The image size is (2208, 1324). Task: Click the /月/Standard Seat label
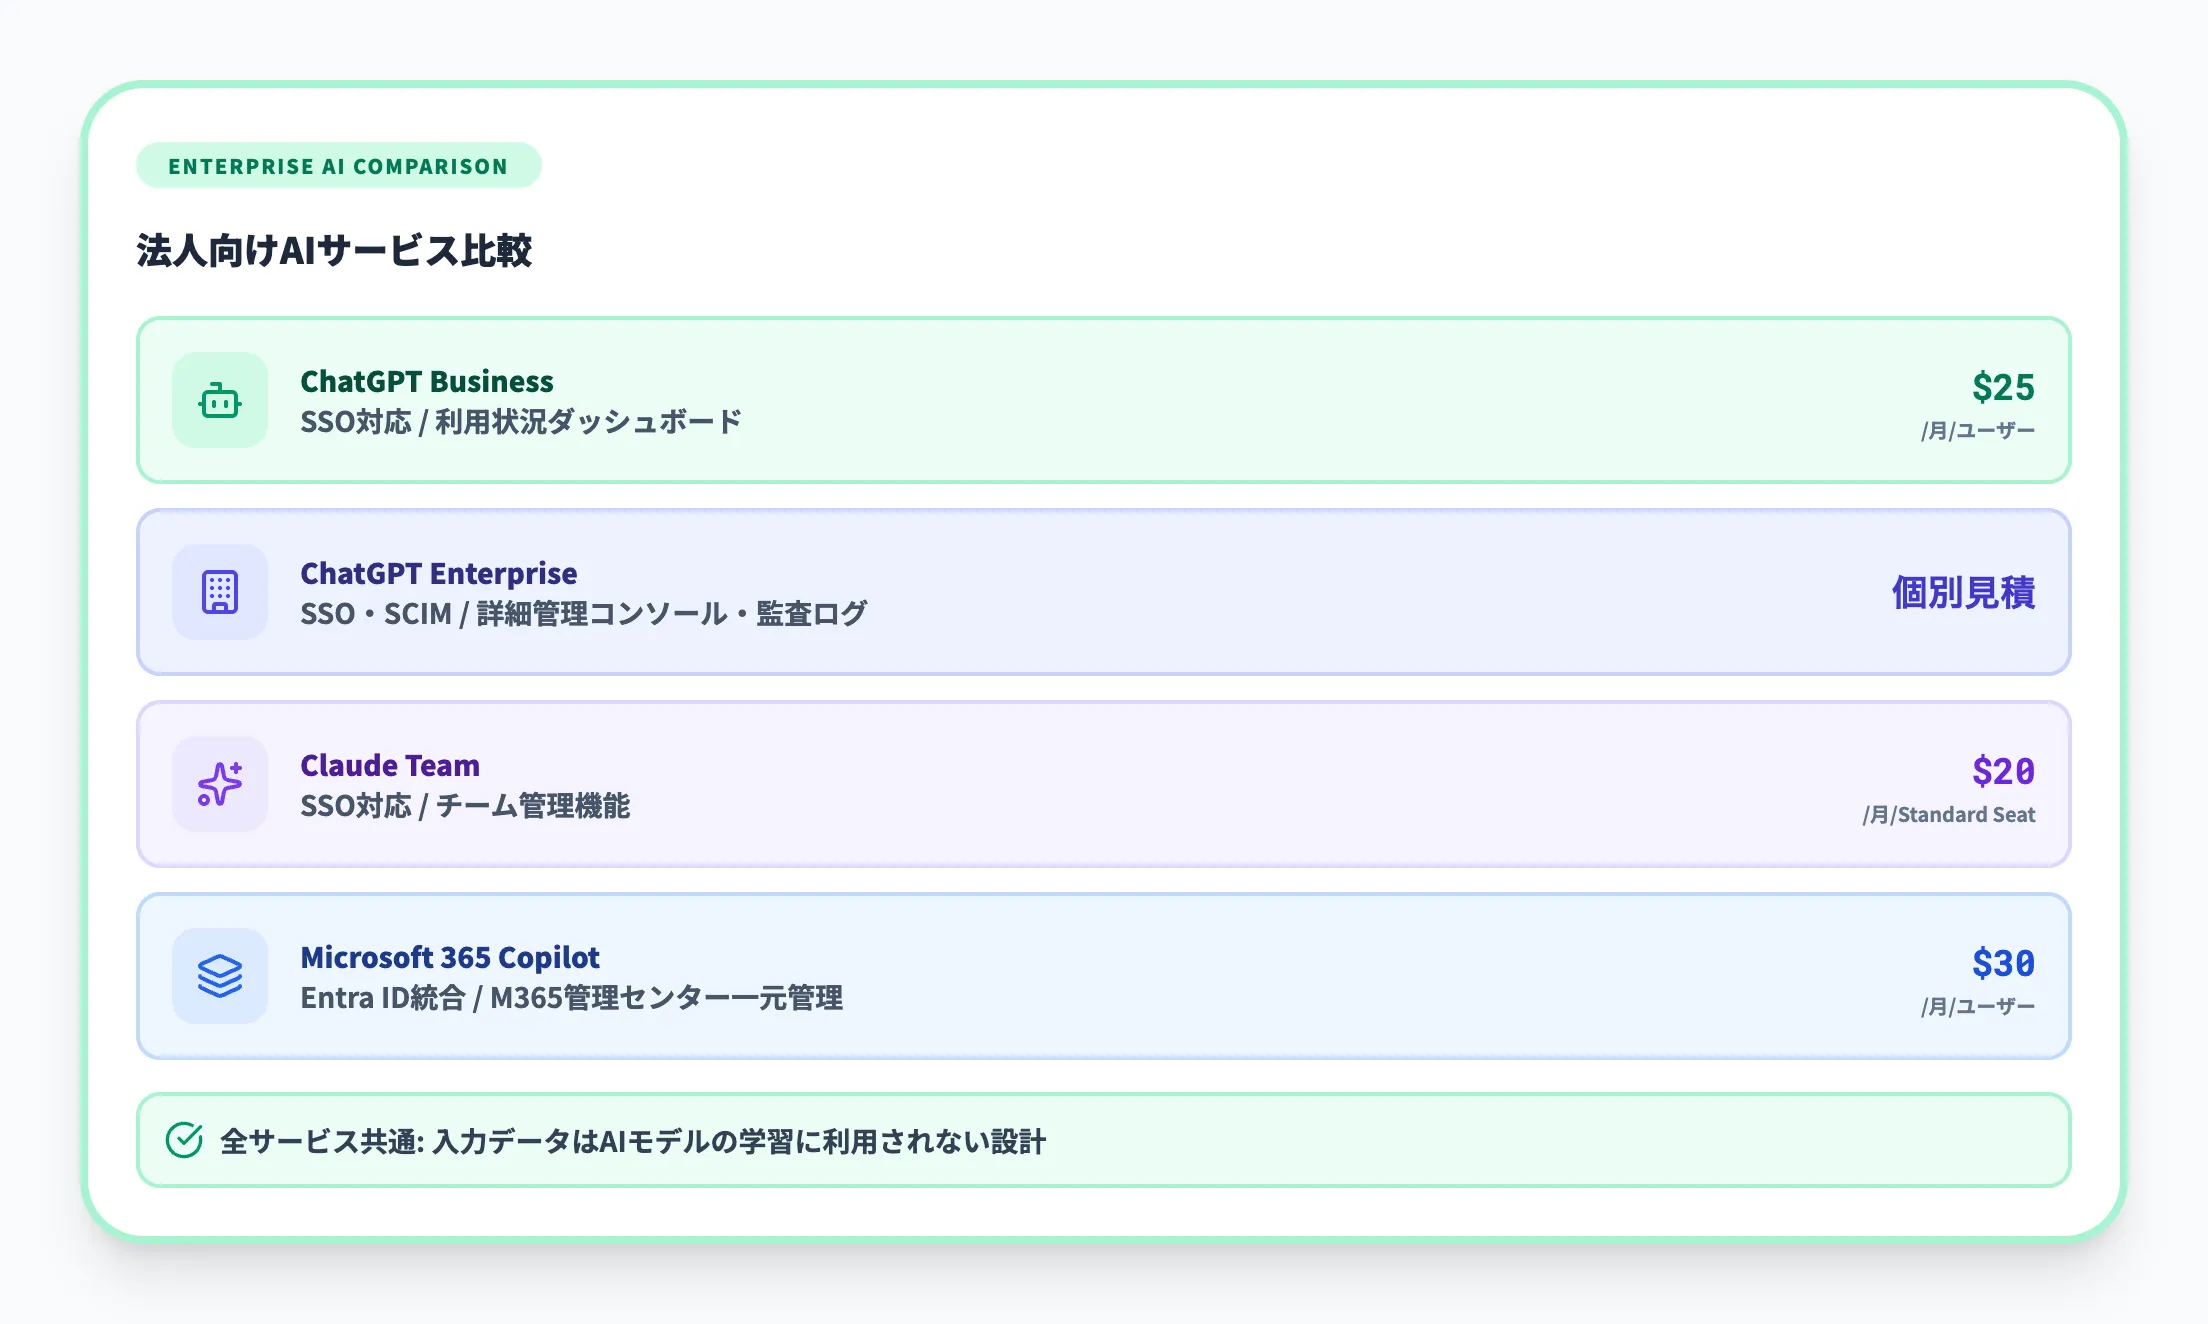click(x=1949, y=814)
